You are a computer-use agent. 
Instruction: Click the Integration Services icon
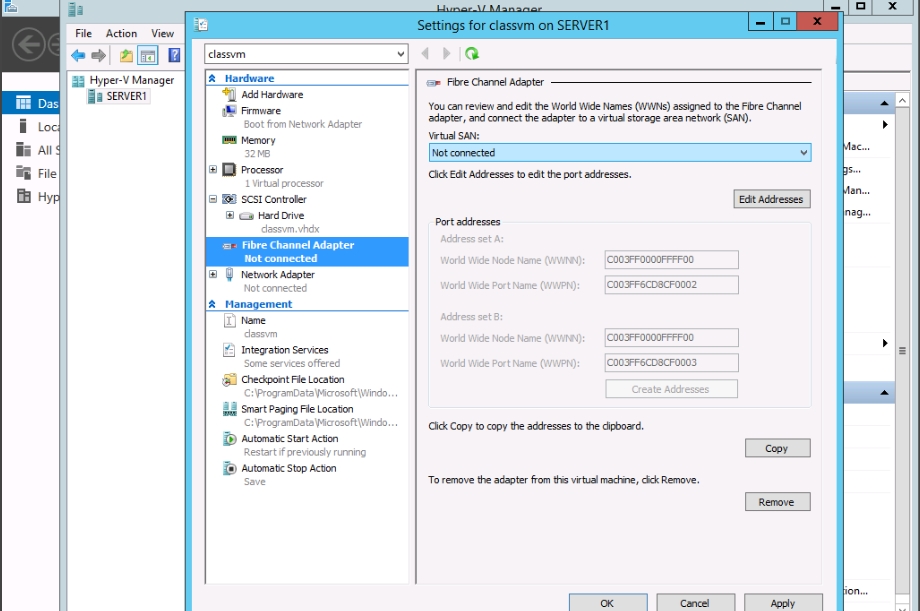tap(229, 350)
